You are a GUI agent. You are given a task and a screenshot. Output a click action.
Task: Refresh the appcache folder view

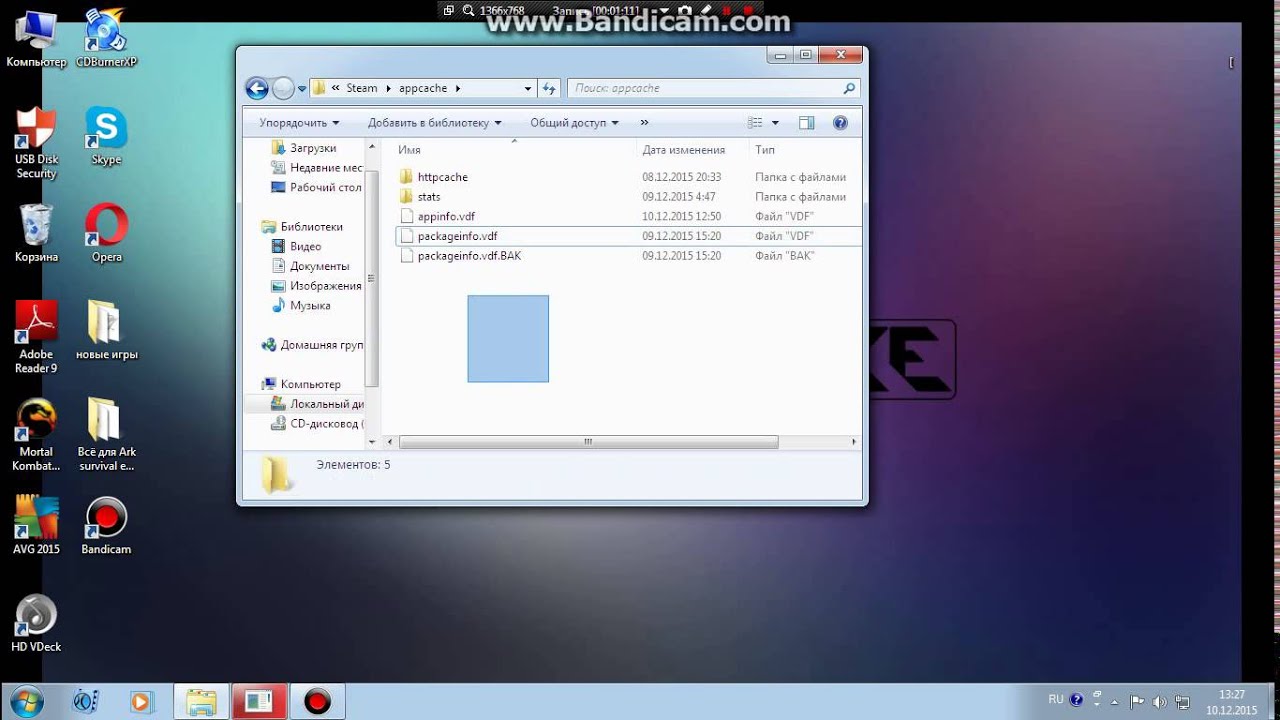point(549,88)
